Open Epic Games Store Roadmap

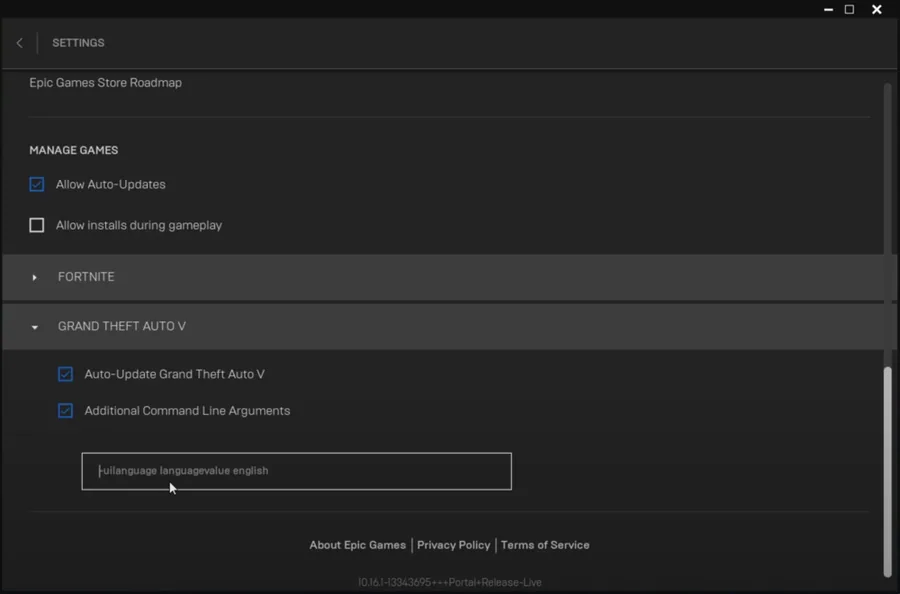pos(106,83)
